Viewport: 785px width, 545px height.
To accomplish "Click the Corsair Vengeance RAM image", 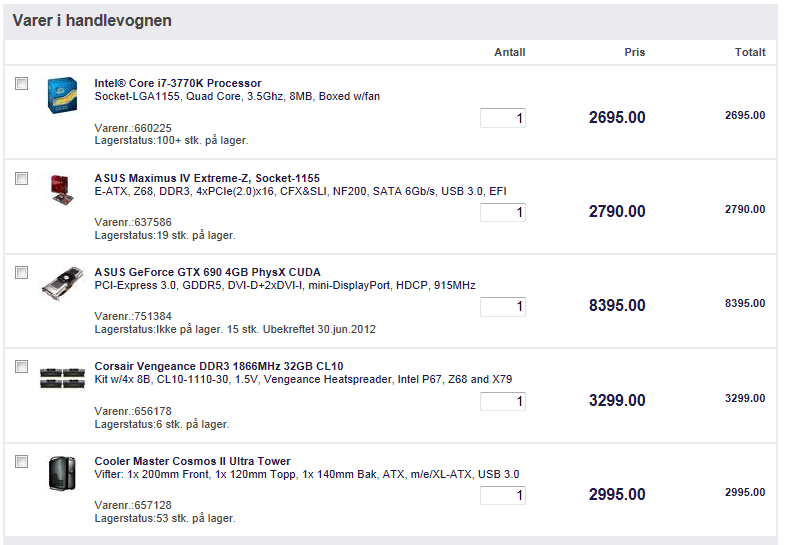I will tap(62, 377).
